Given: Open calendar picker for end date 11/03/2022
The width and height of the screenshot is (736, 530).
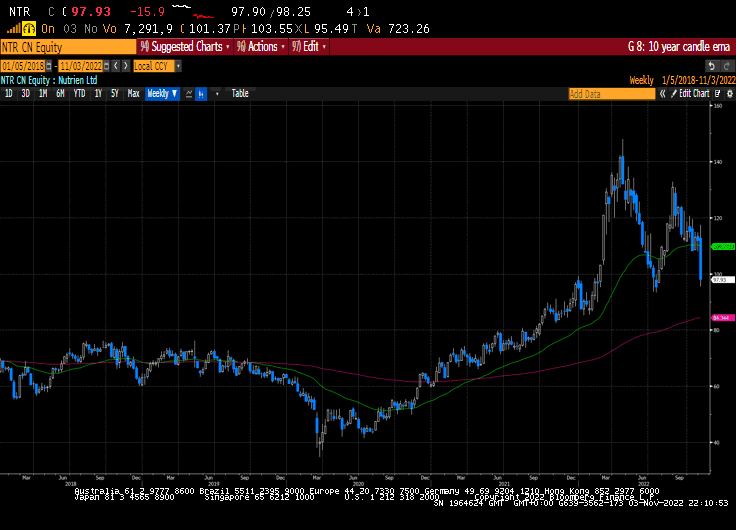Looking at the screenshot, I should coord(107,66).
